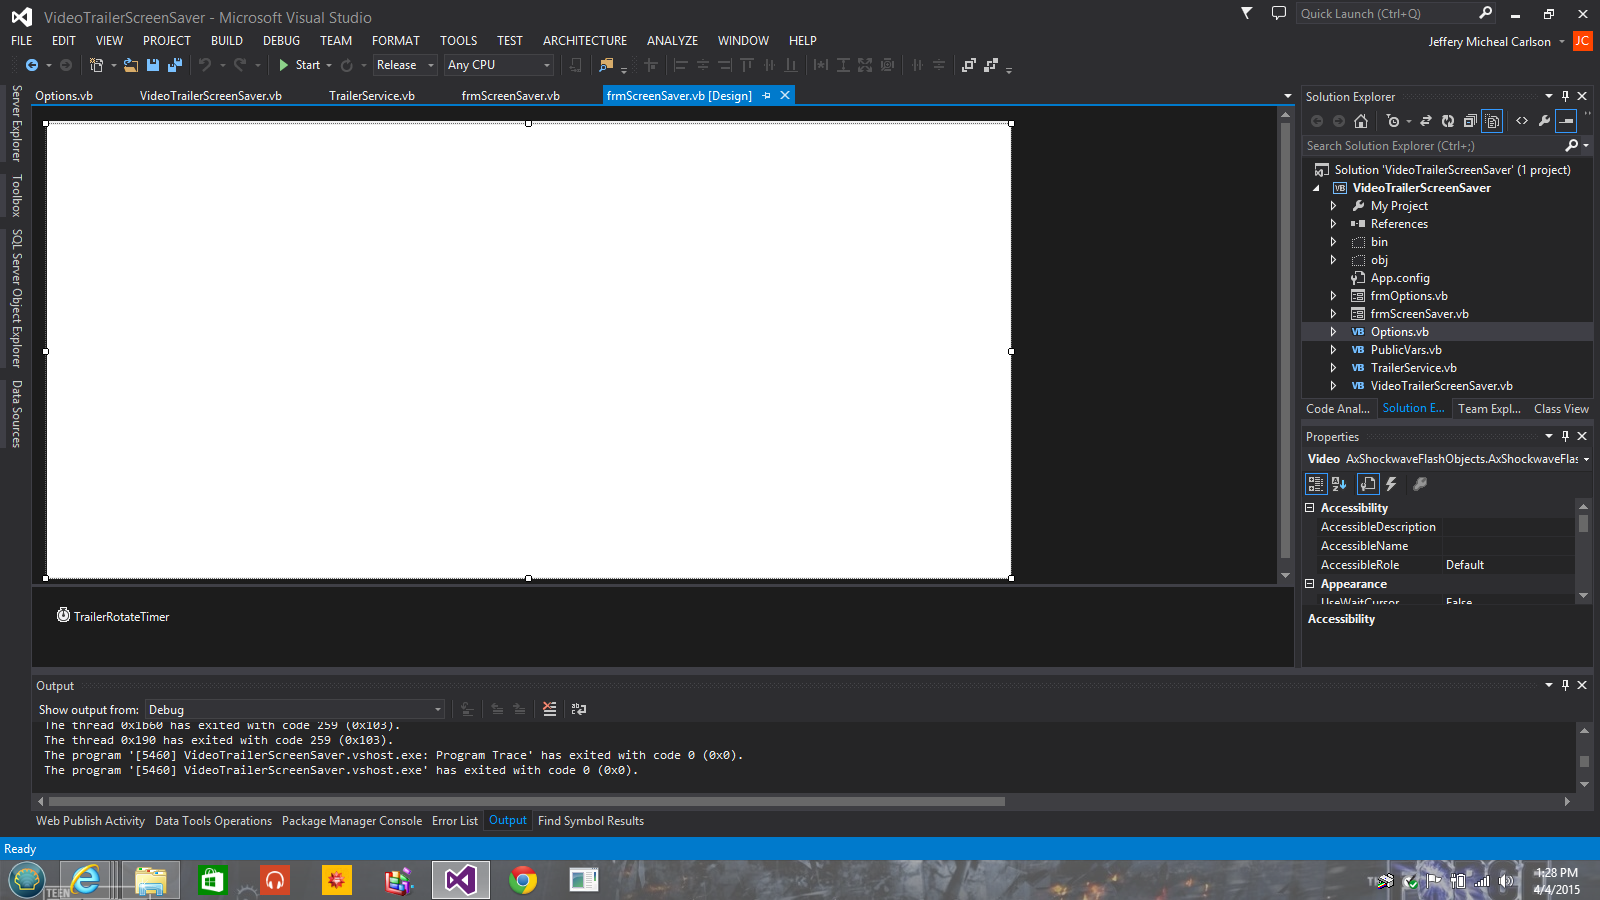Open the FORMAT menu

coord(396,41)
